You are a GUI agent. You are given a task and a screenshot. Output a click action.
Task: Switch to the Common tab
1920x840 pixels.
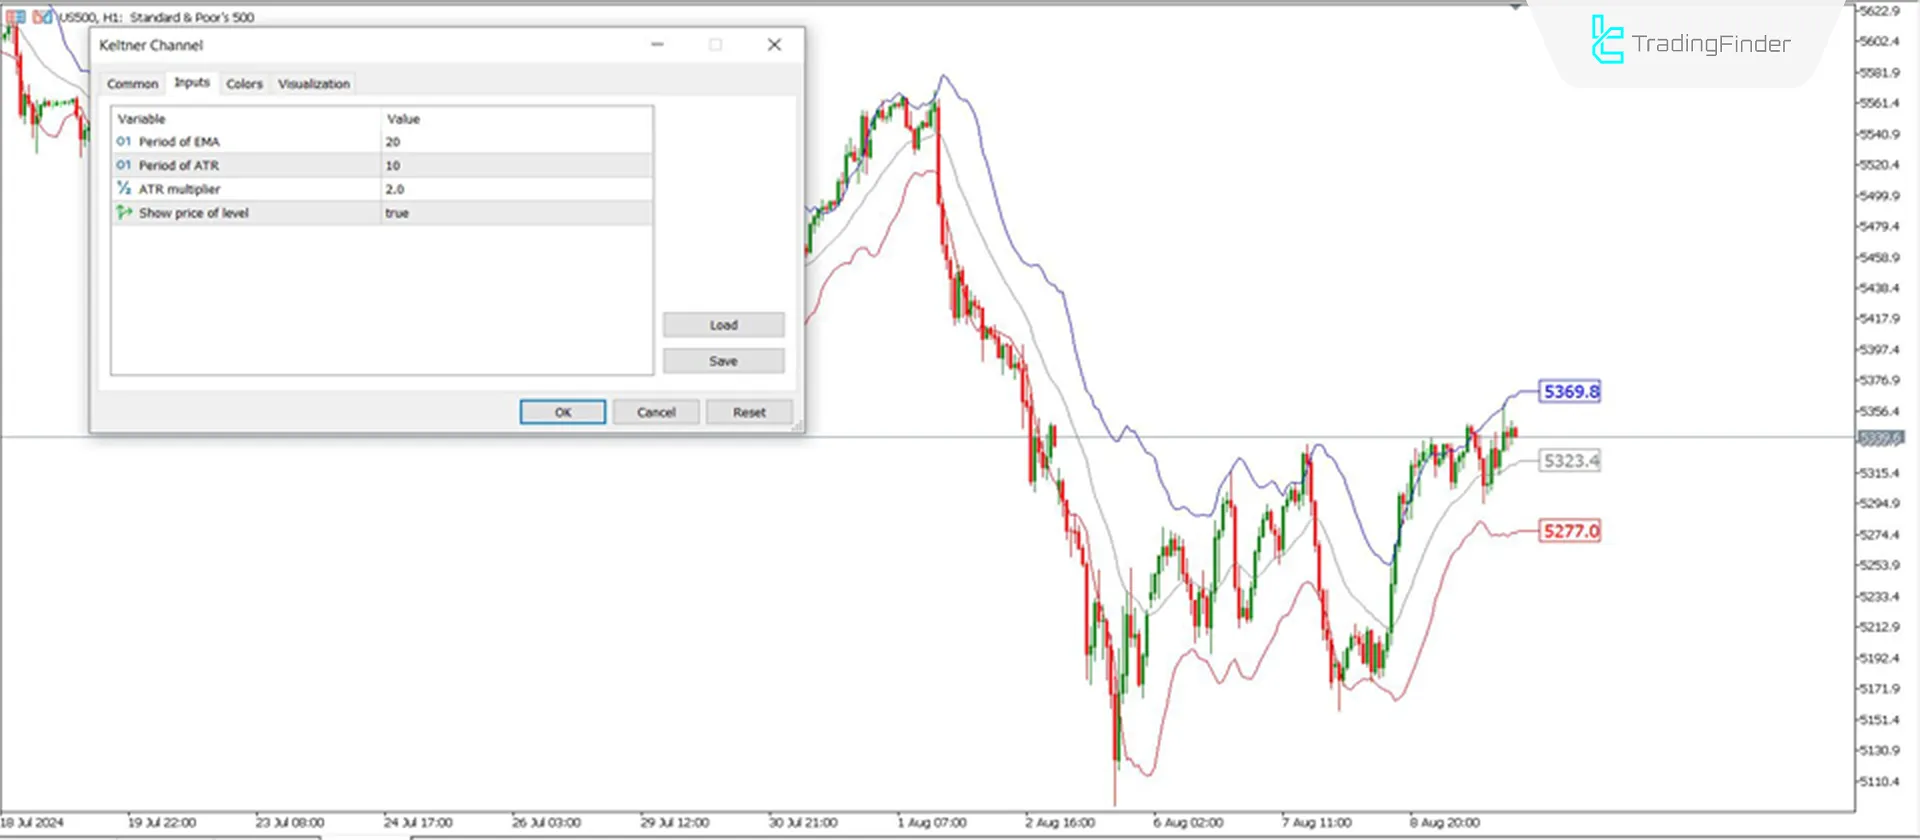click(x=132, y=84)
